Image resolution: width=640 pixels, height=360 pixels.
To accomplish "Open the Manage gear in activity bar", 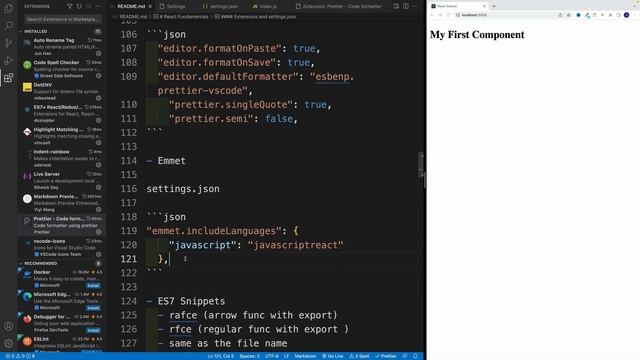I will pyautogui.click(x=8, y=343).
